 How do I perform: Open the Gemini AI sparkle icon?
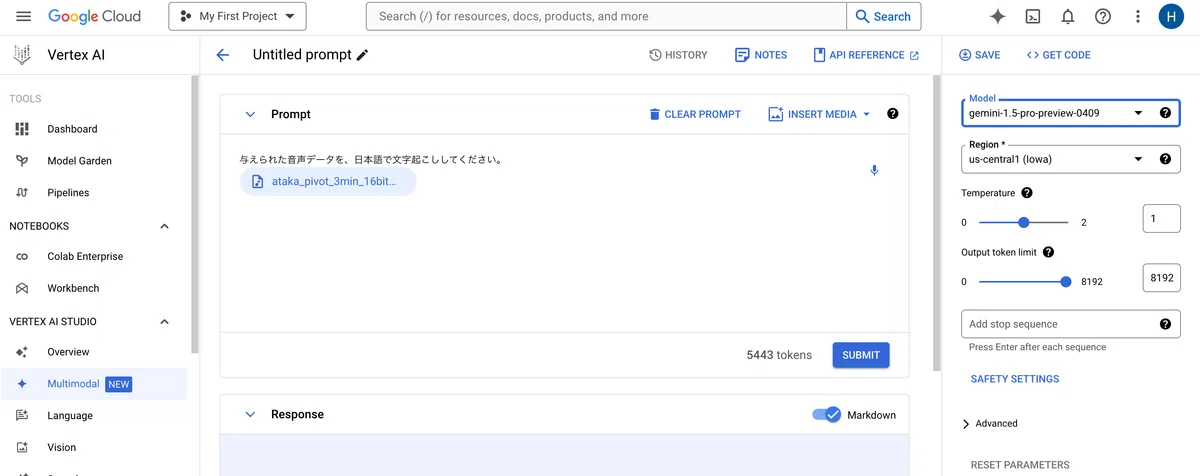click(x=997, y=16)
